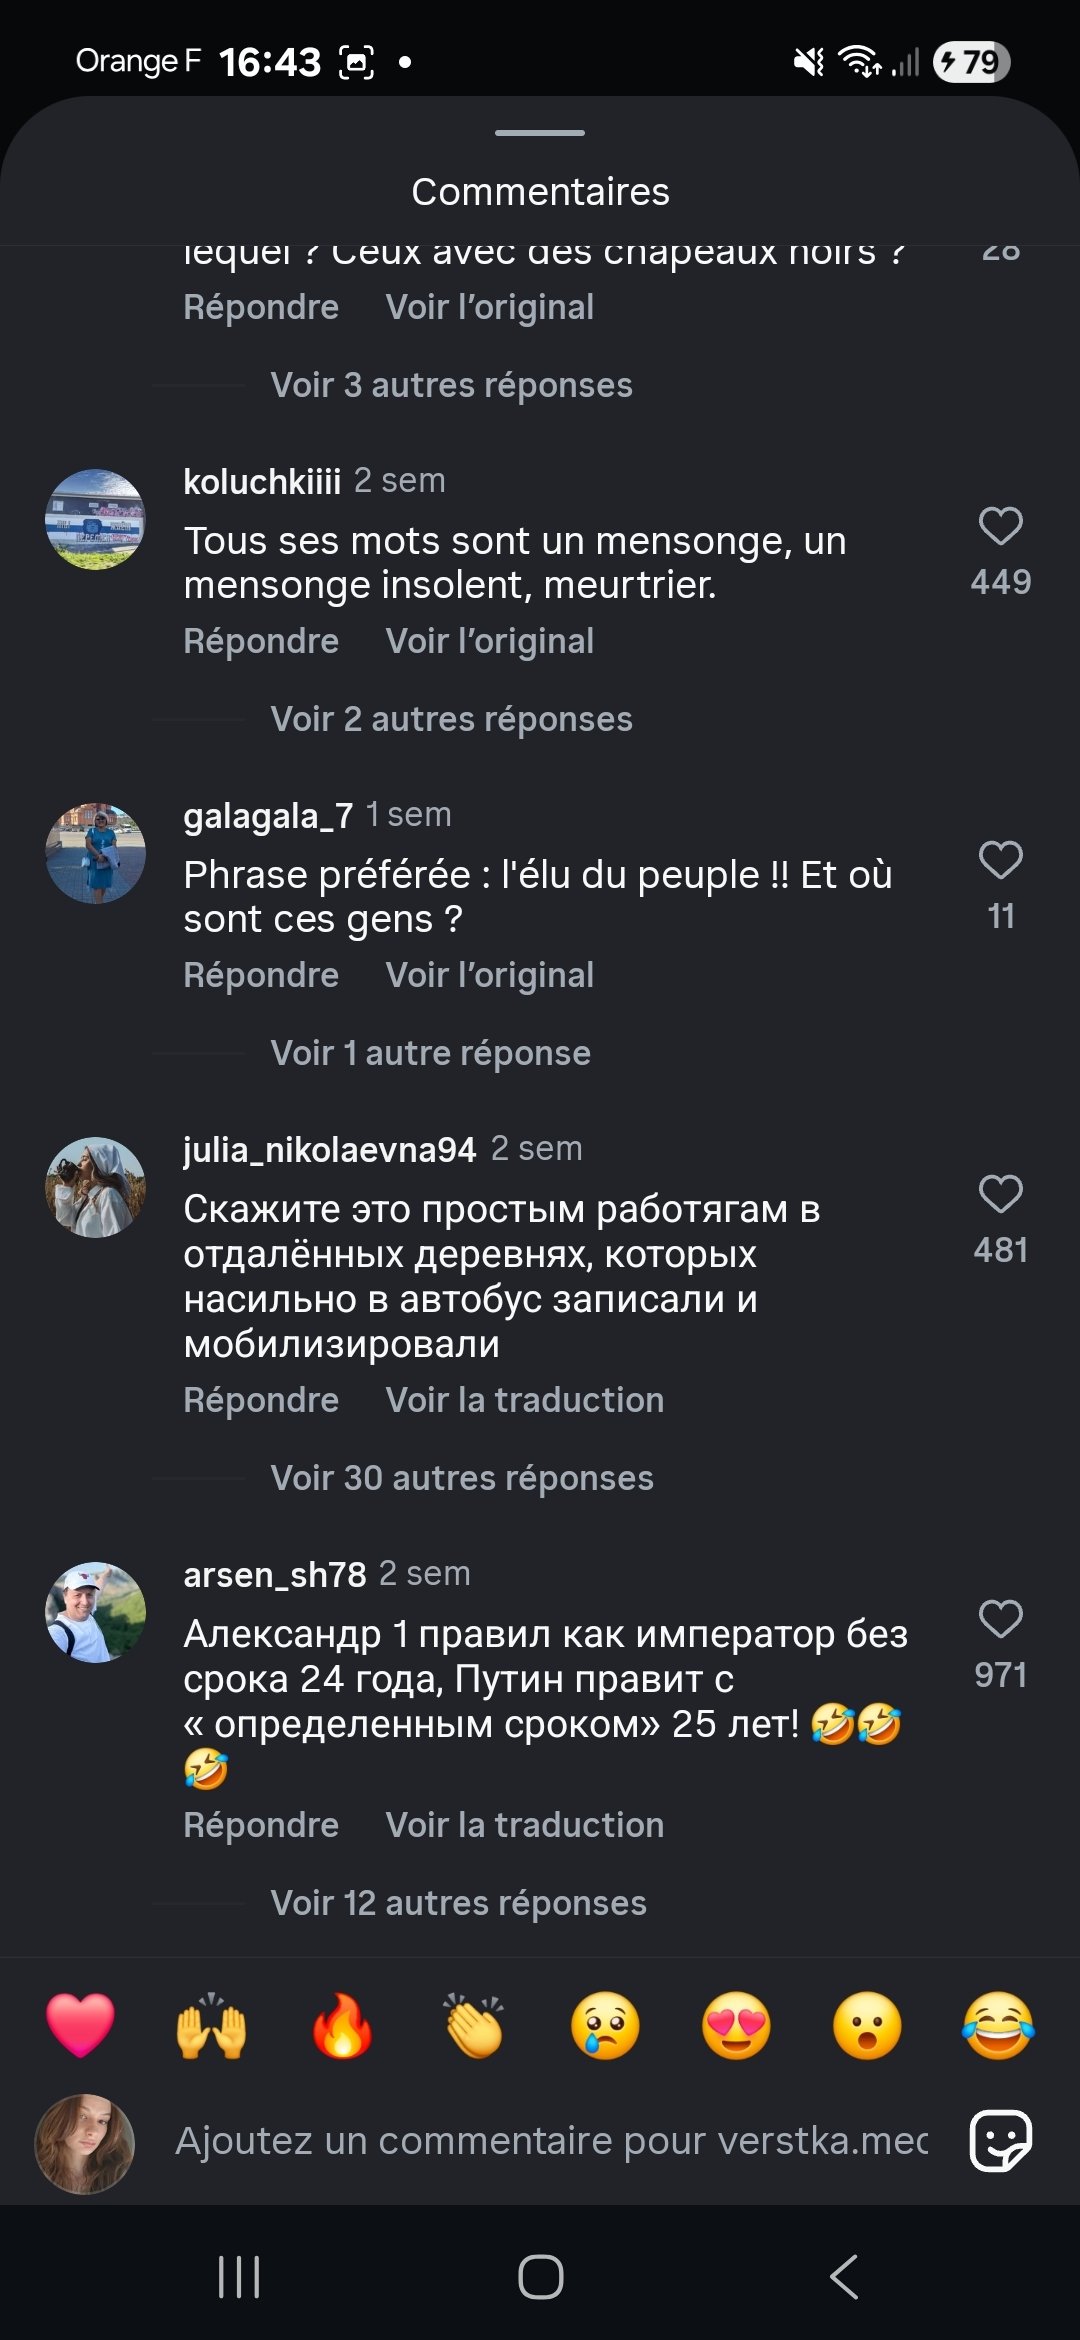Pick the heart-eyes emoji
1080x2340 pixels.
pyautogui.click(x=736, y=2026)
